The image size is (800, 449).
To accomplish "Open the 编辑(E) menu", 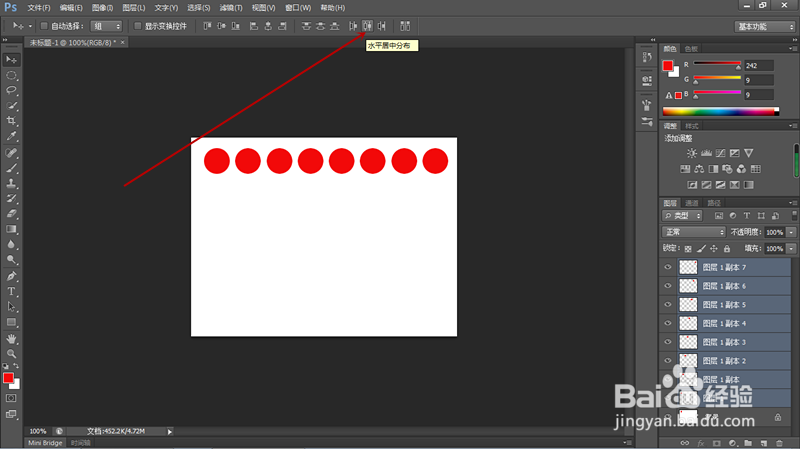I will (71, 8).
